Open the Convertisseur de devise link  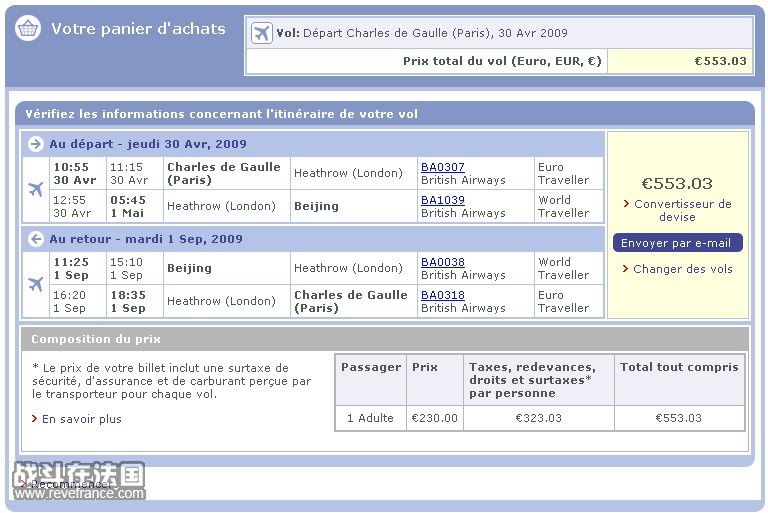pos(682,210)
